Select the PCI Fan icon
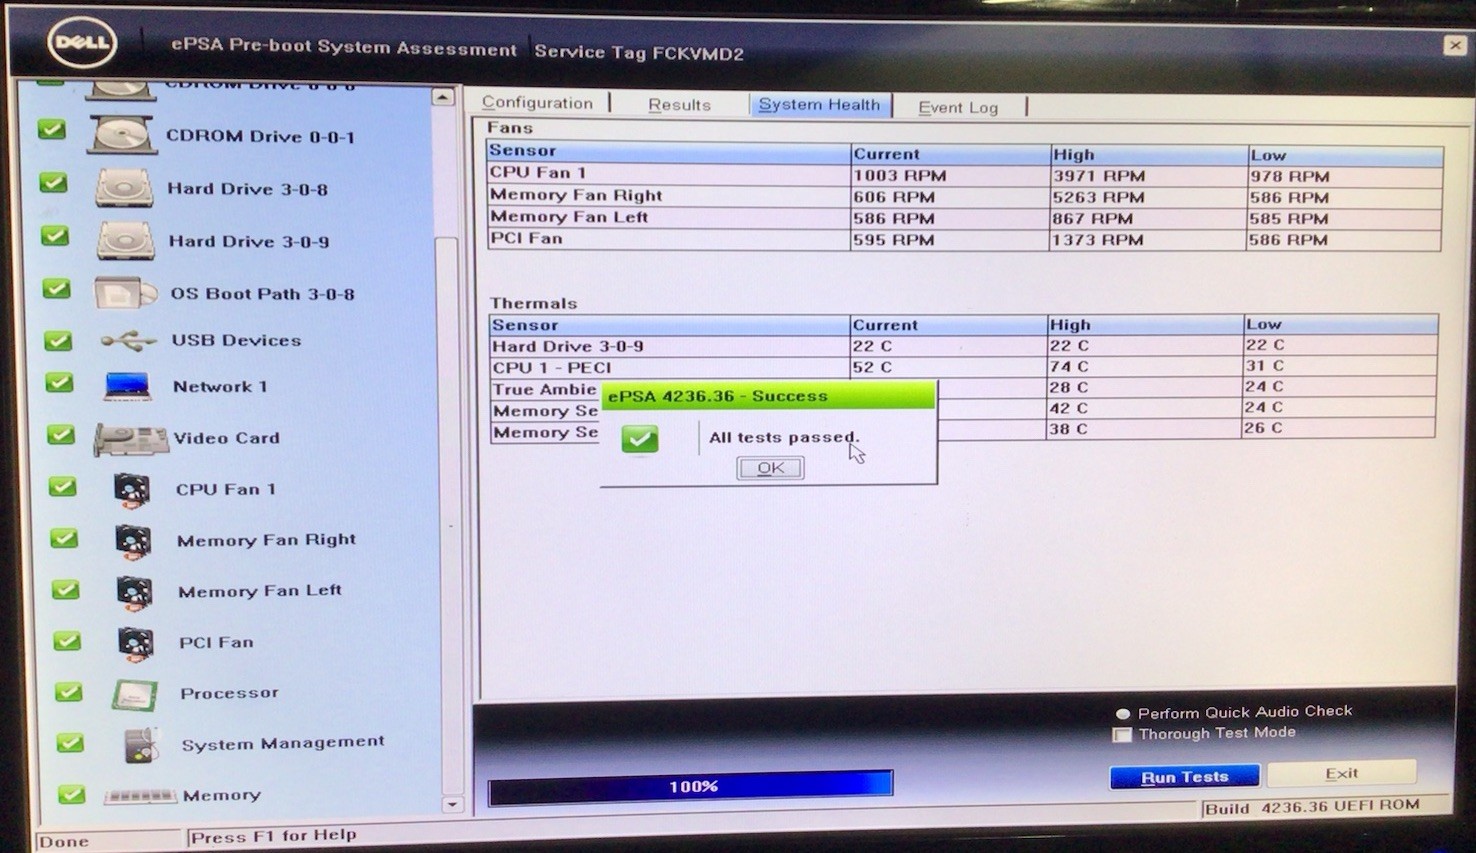This screenshot has width=1476, height=853. [135, 643]
